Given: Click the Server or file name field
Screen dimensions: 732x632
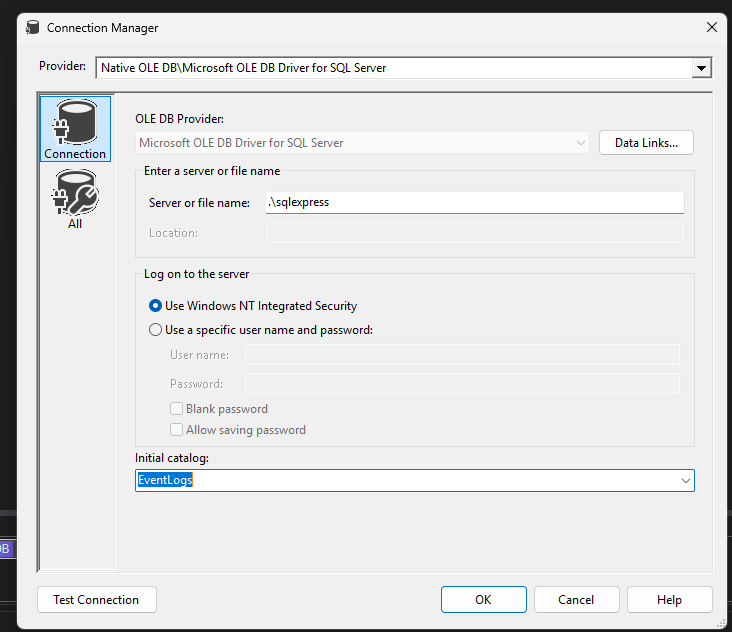Looking at the screenshot, I should click(474, 202).
